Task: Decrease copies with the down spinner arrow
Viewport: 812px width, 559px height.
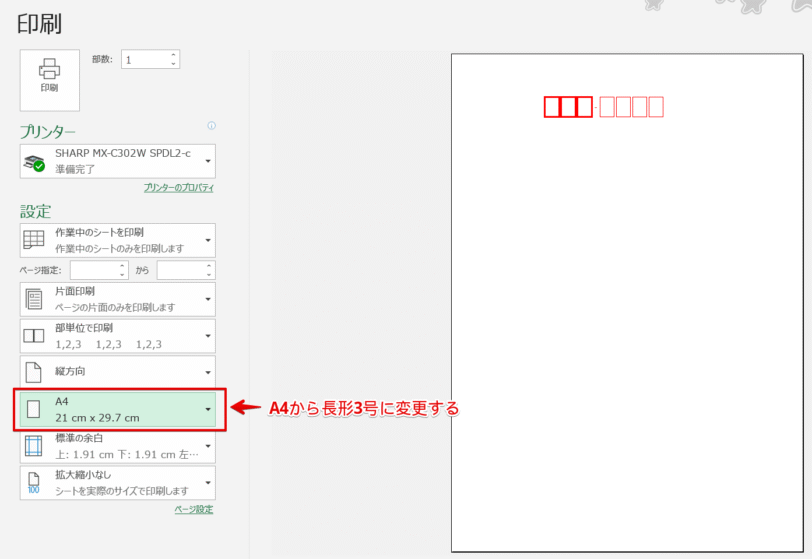Action: pyautogui.click(x=173, y=64)
